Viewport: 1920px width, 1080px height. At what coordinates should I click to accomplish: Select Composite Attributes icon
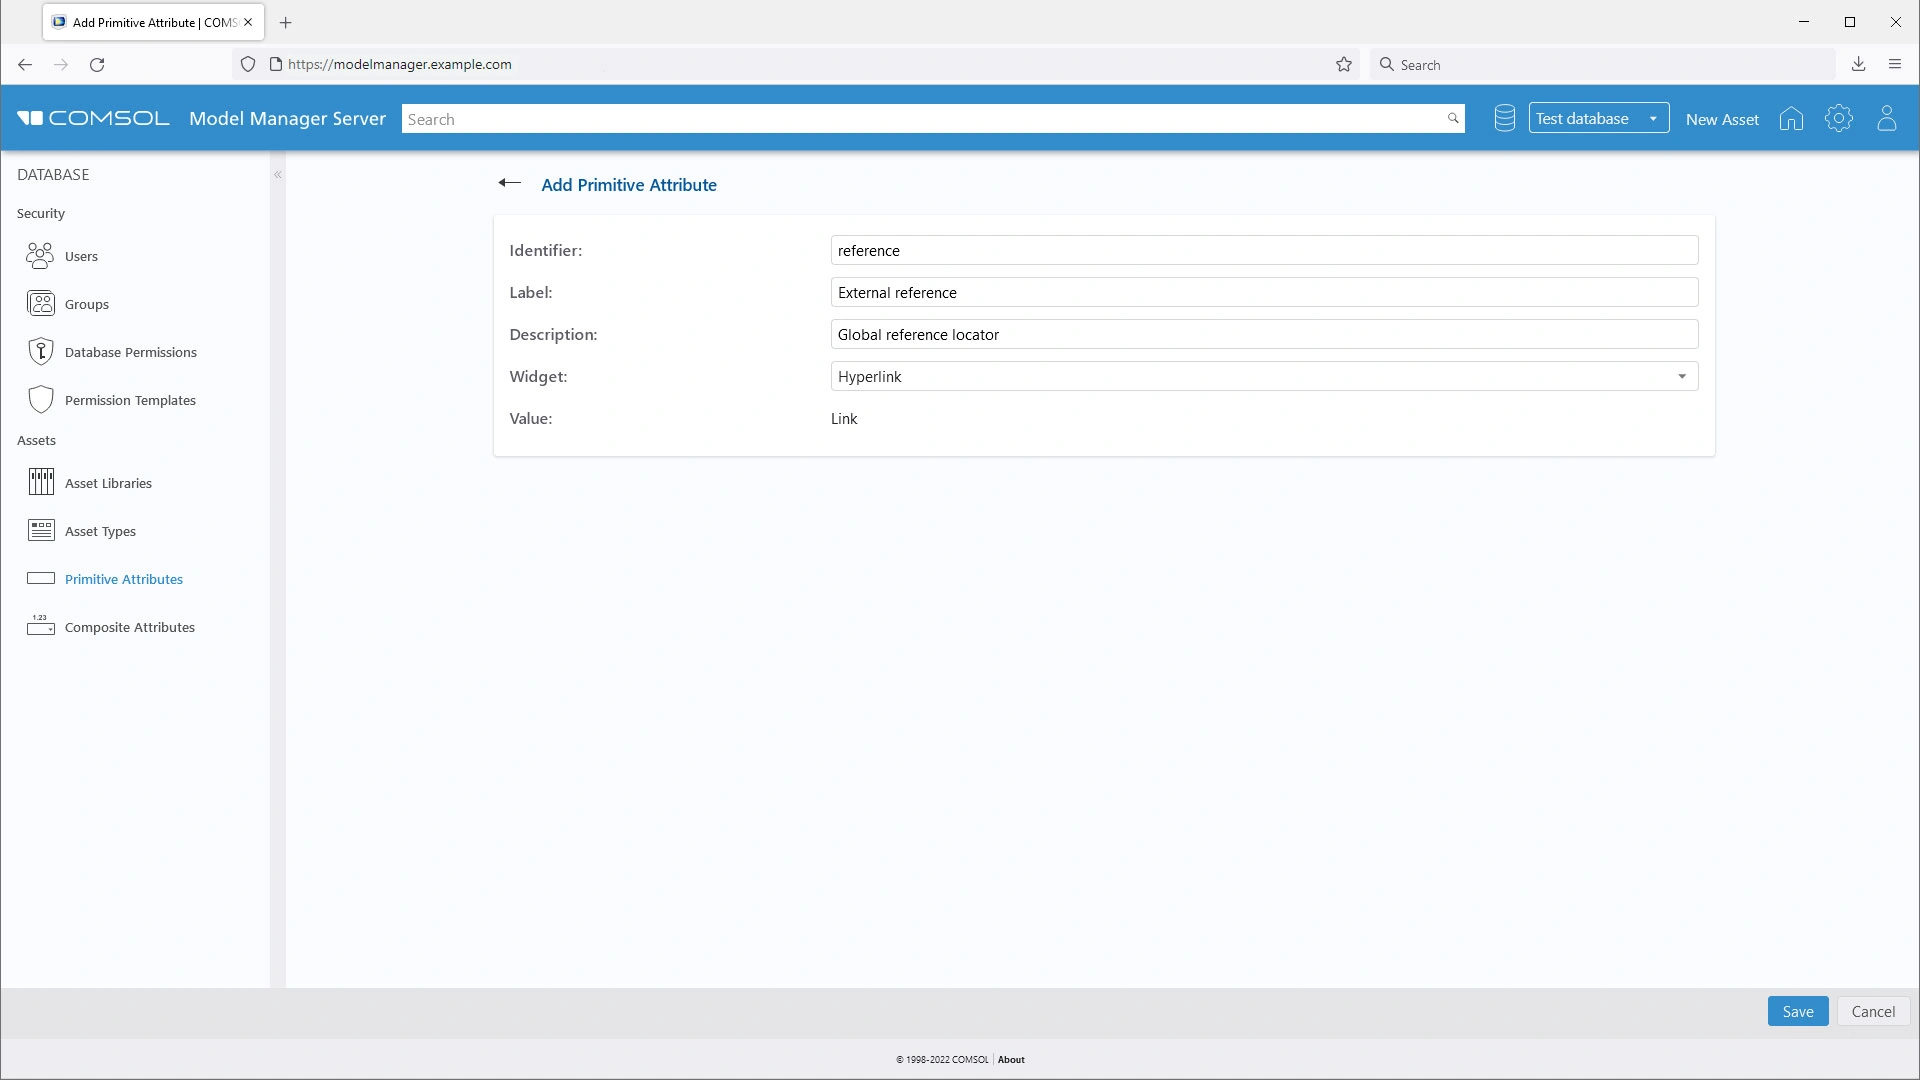tap(40, 627)
